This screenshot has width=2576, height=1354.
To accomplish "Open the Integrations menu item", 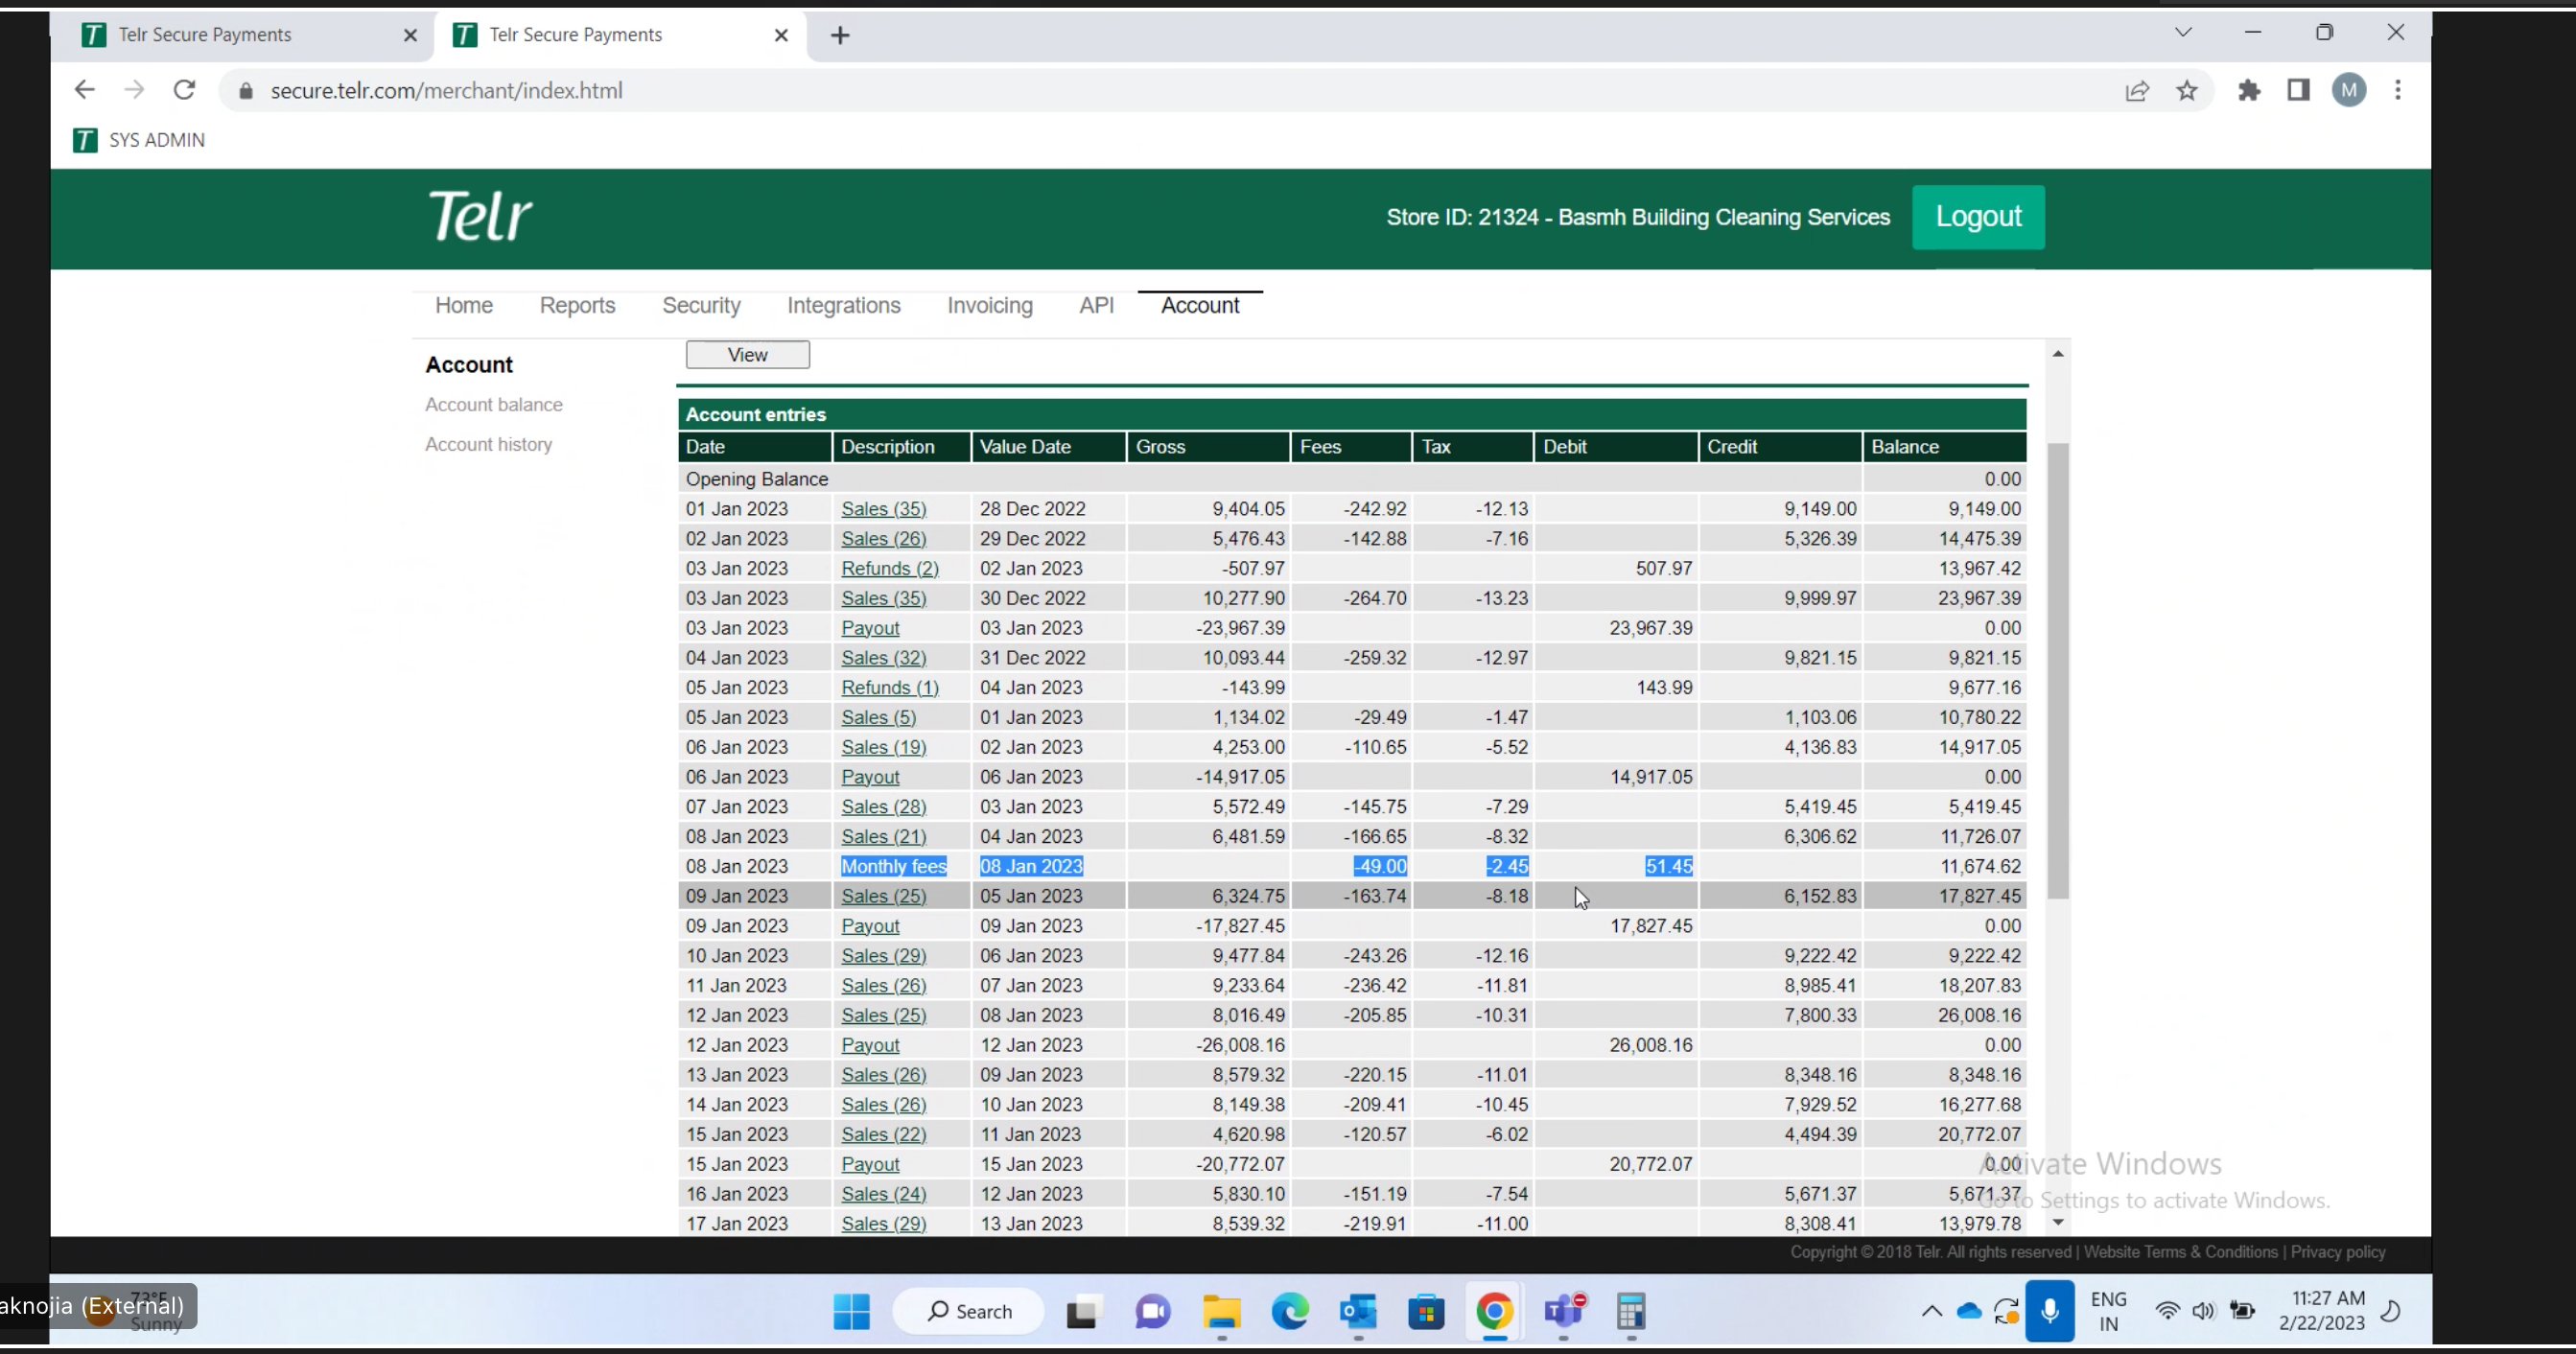I will [x=844, y=305].
